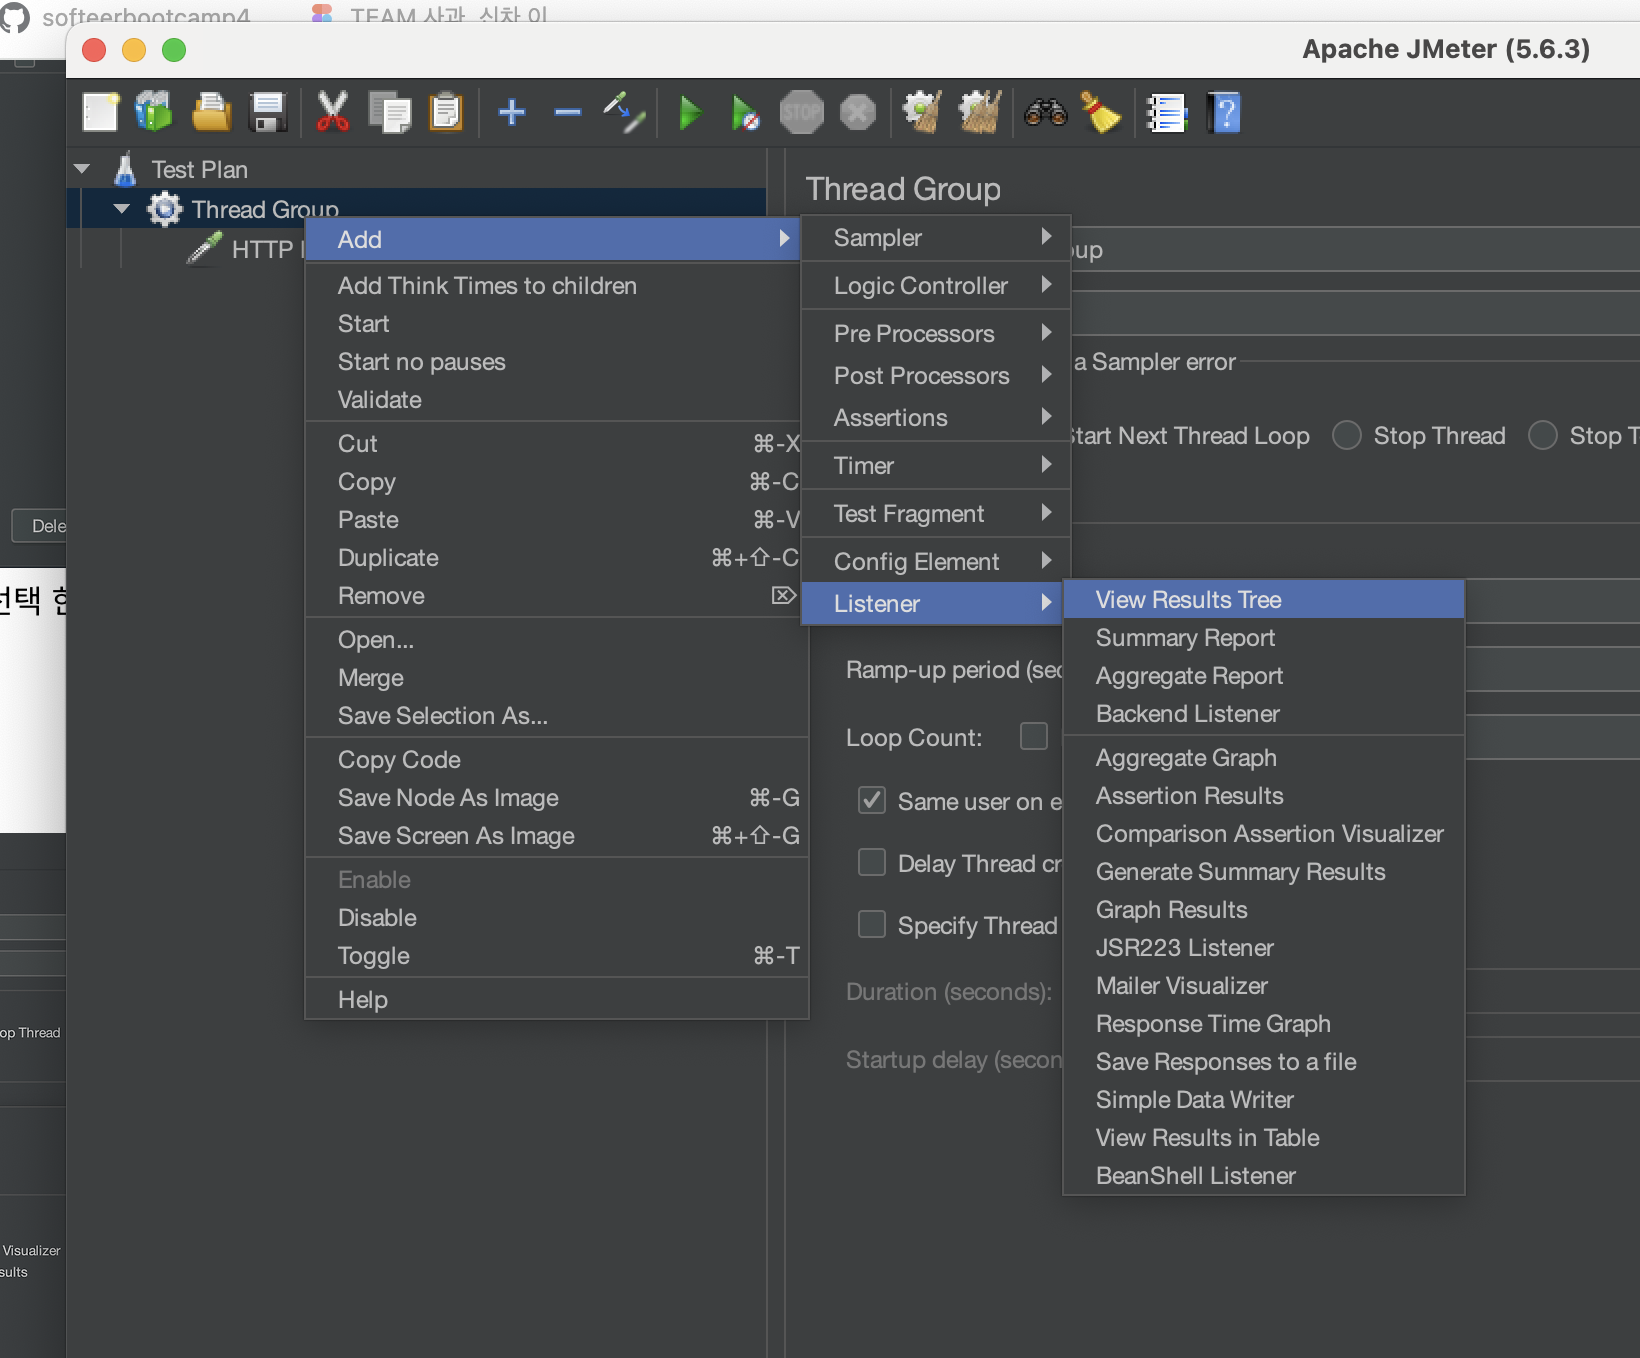Click the Thread Group gear icon
This screenshot has height=1358, width=1640.
coord(165,209)
